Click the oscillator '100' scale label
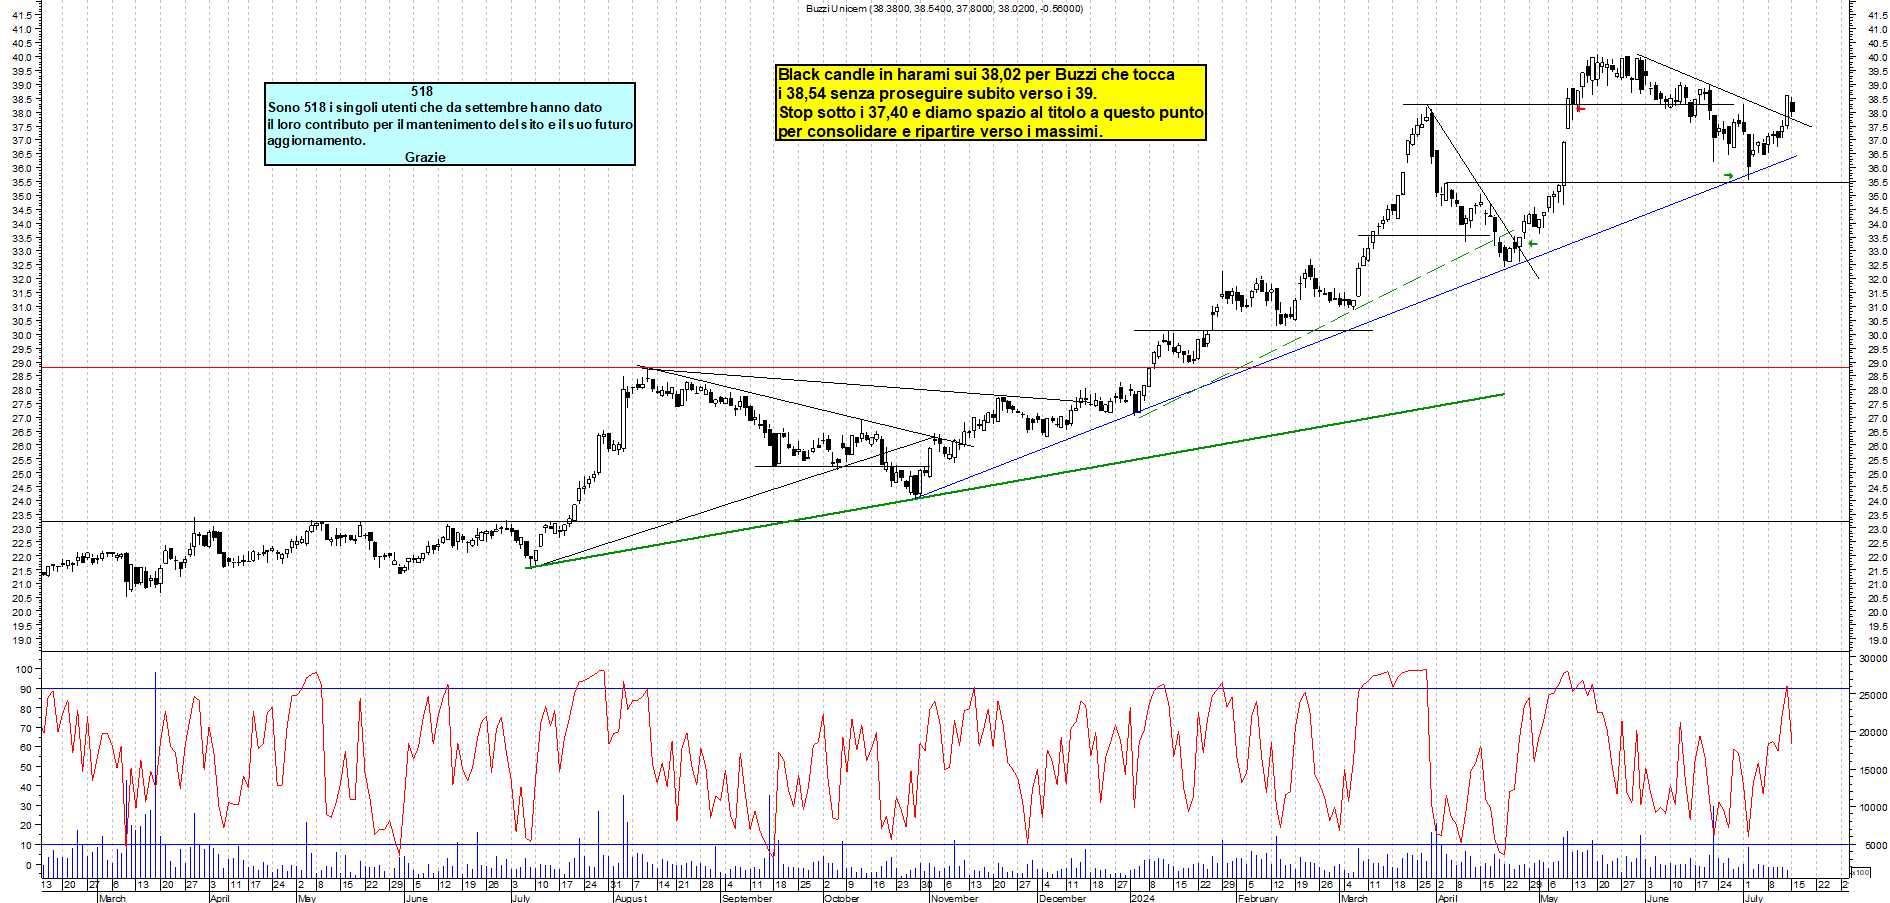Image resolution: width=1890 pixels, height=903 pixels. pos(25,669)
